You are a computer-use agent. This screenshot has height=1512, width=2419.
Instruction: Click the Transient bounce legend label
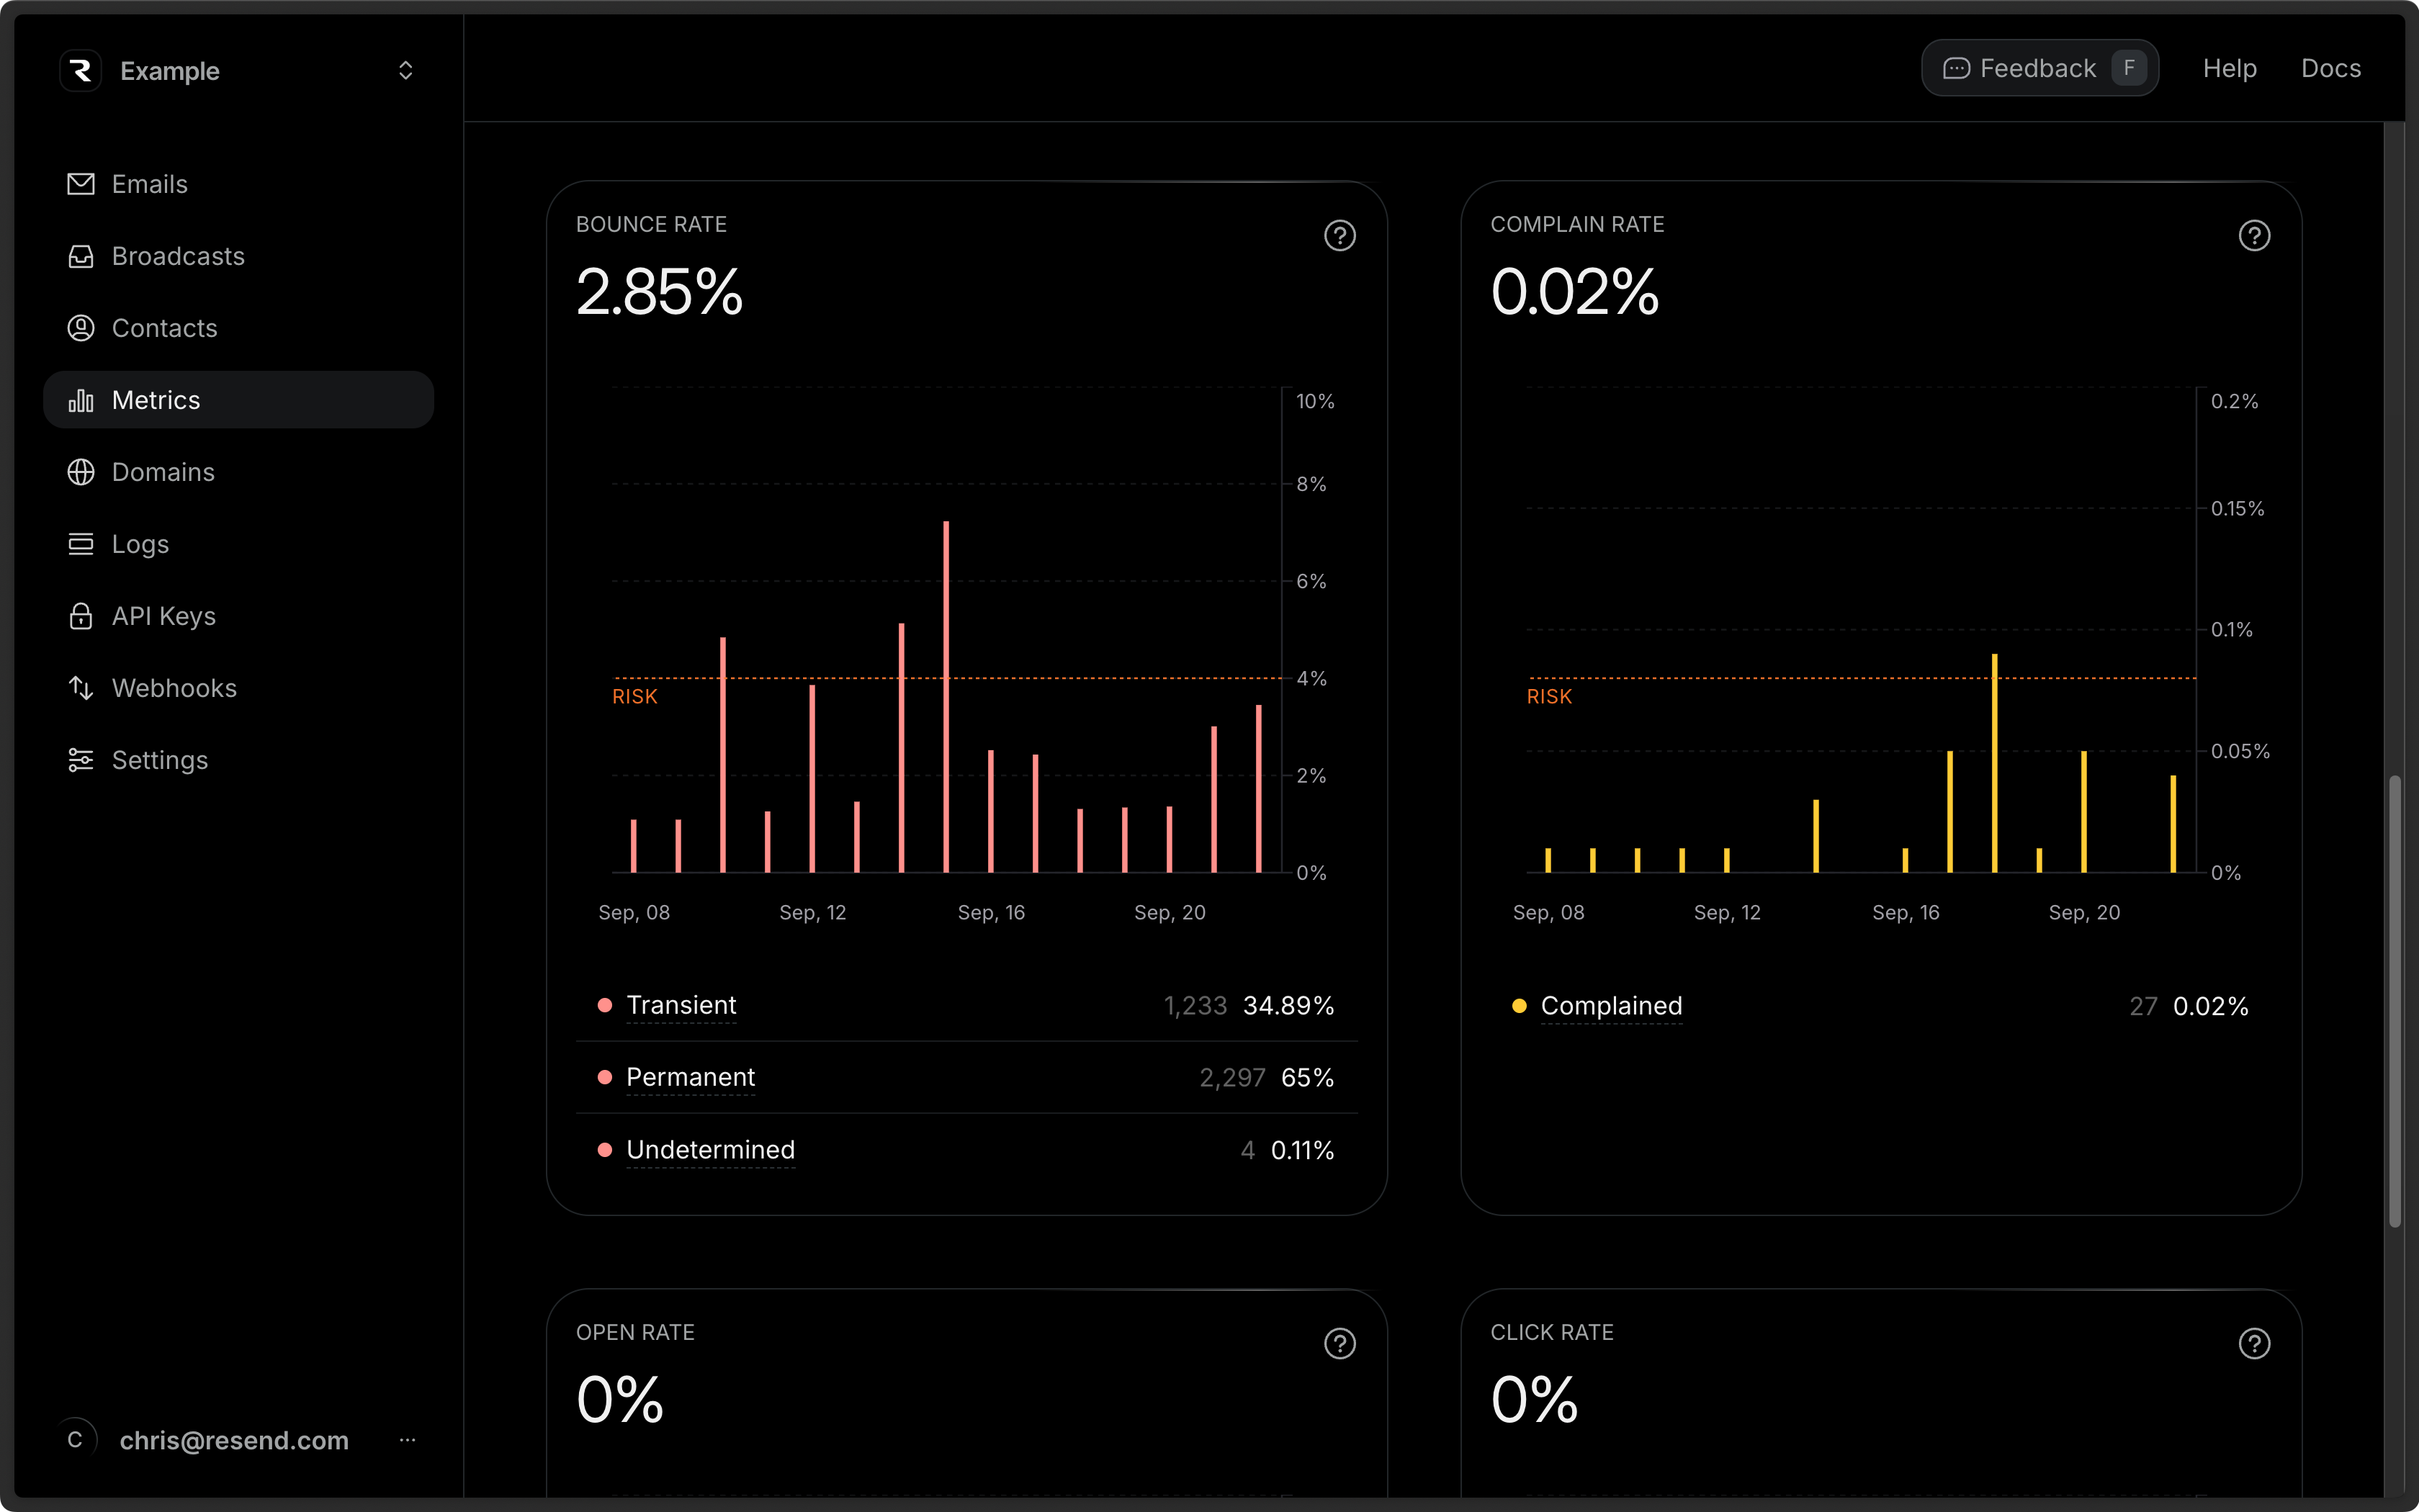pos(681,1005)
